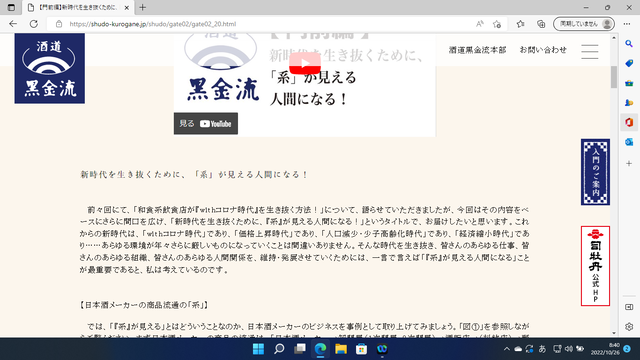The width and height of the screenshot is (640, 360).
Task: Open the Collections icon
Action: [x=541, y=24]
